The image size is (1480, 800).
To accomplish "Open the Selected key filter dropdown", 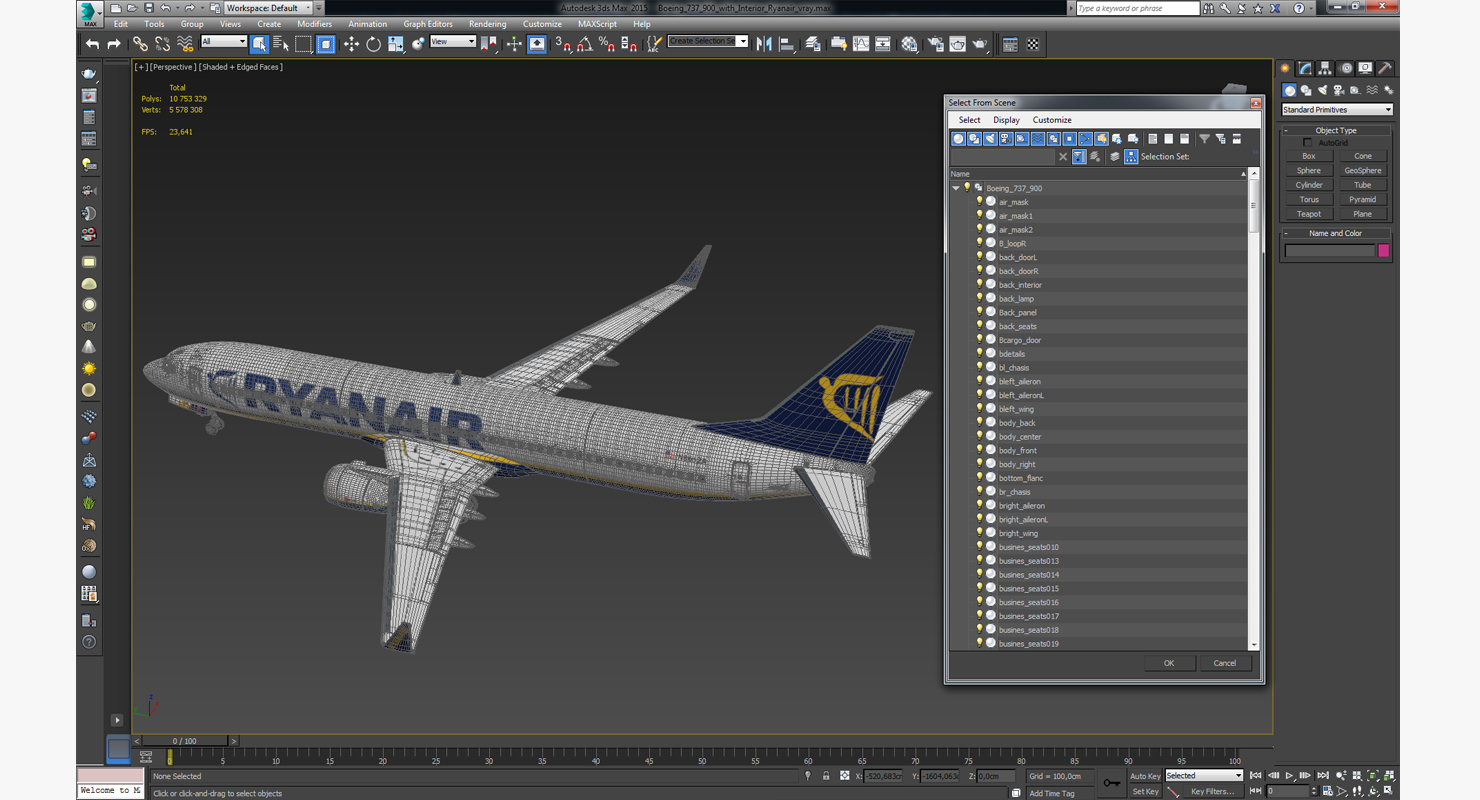I will [1204, 776].
